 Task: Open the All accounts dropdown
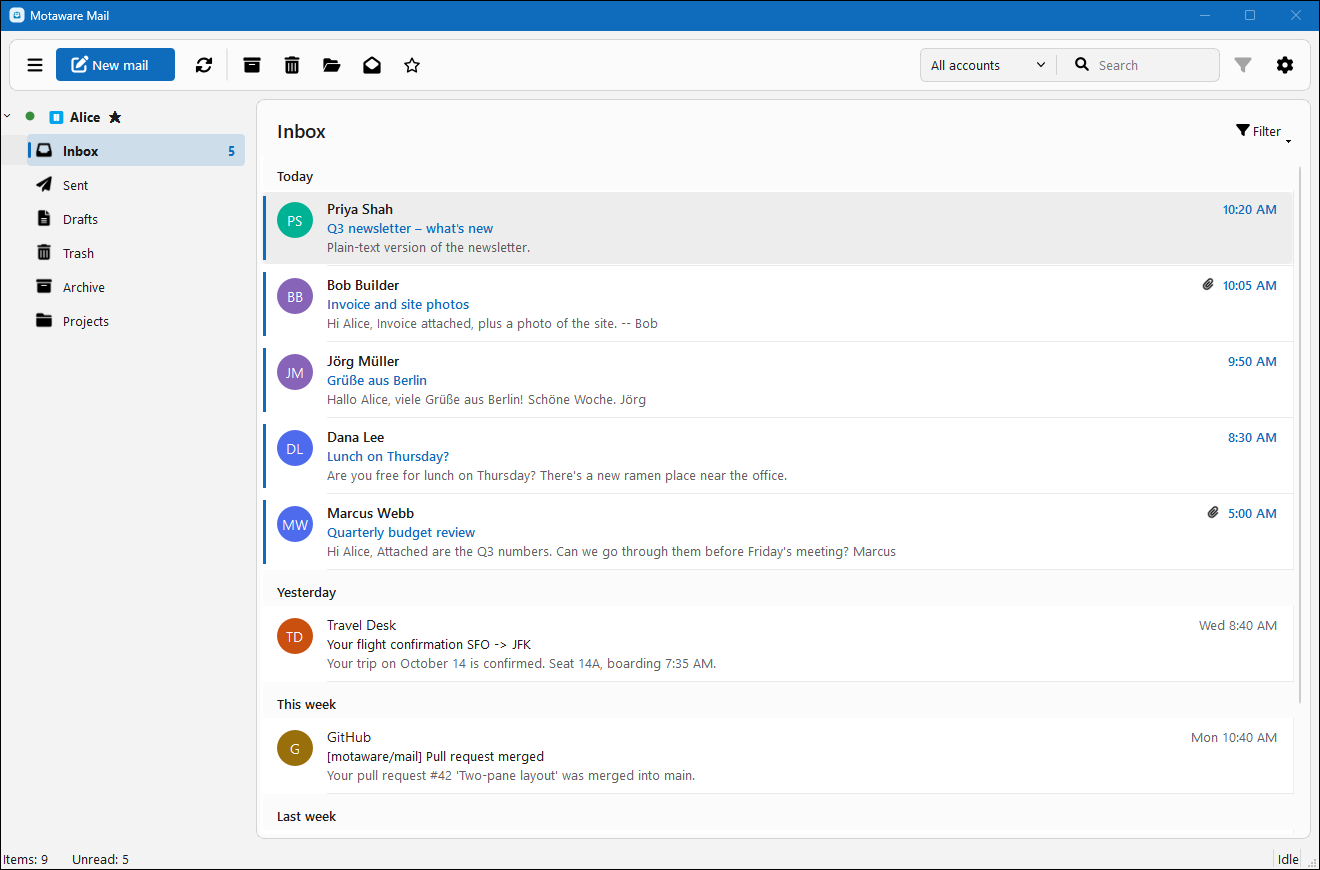(988, 65)
